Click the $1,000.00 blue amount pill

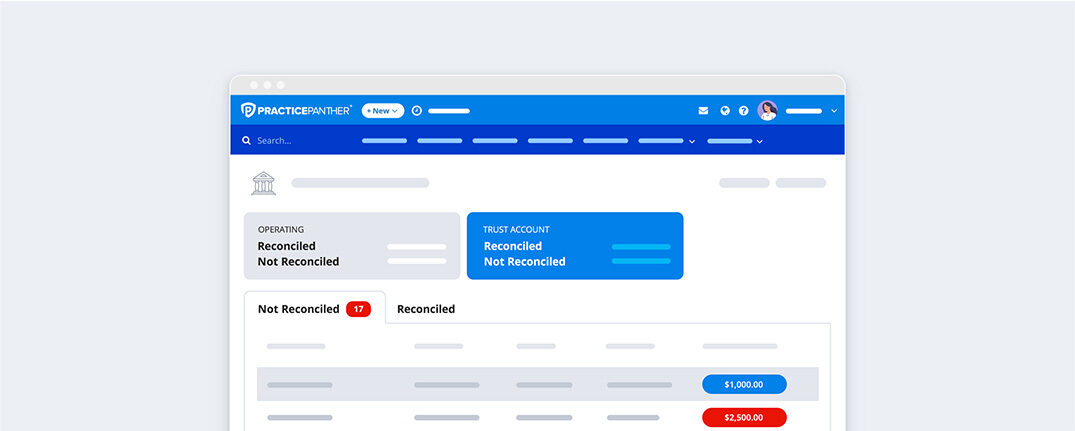[x=744, y=384]
